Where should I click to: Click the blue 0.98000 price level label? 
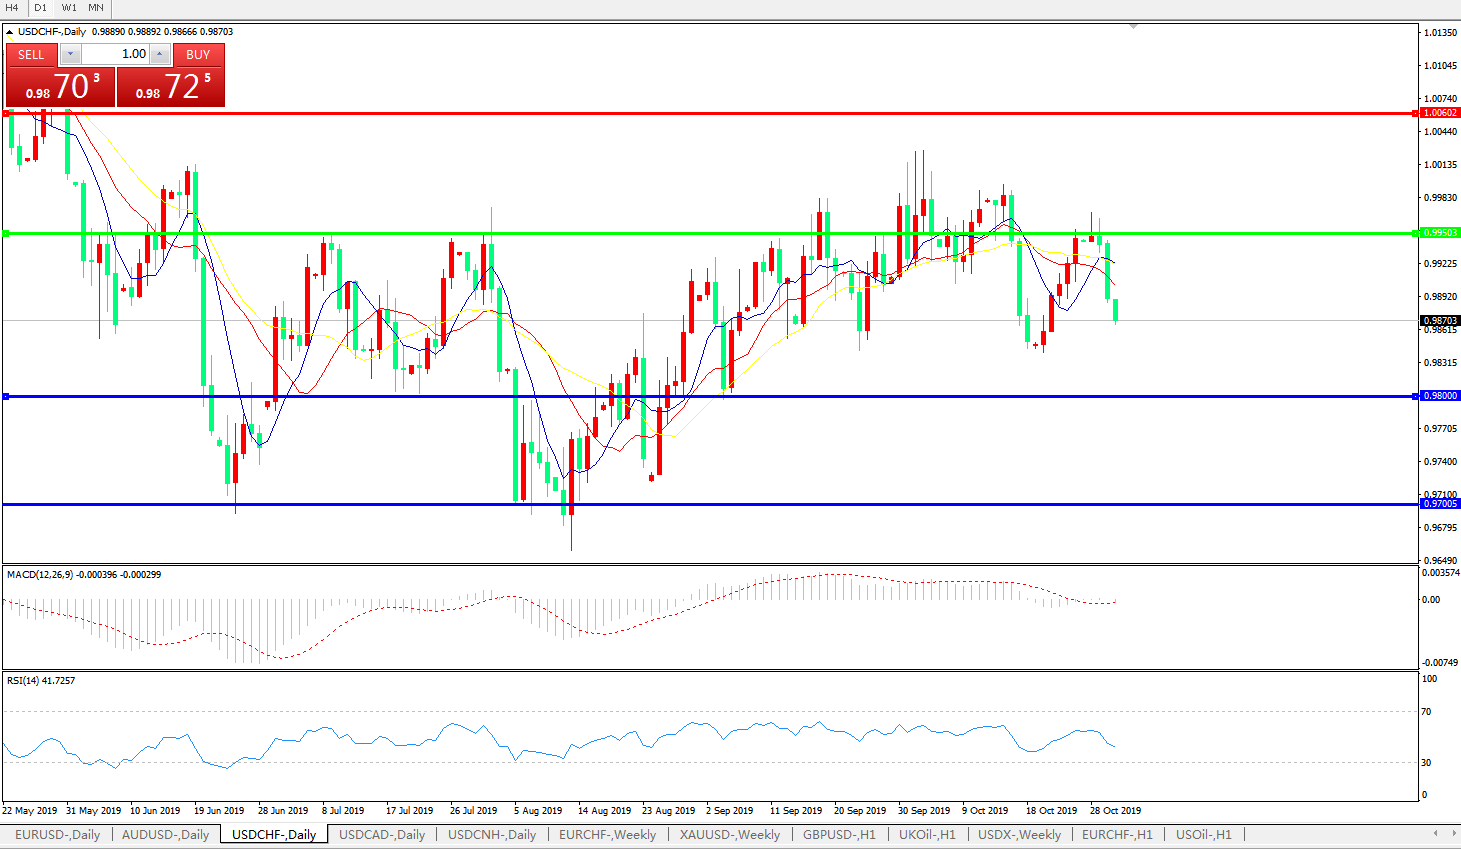coord(1440,396)
